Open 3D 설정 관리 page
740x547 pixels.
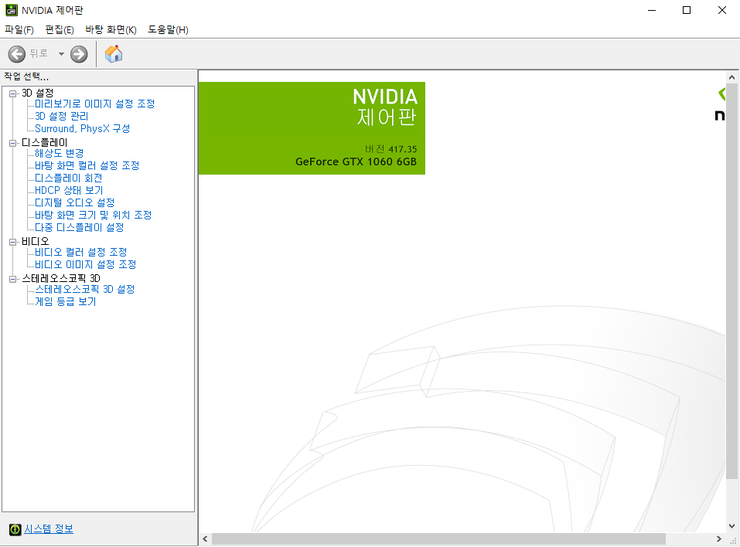point(61,116)
